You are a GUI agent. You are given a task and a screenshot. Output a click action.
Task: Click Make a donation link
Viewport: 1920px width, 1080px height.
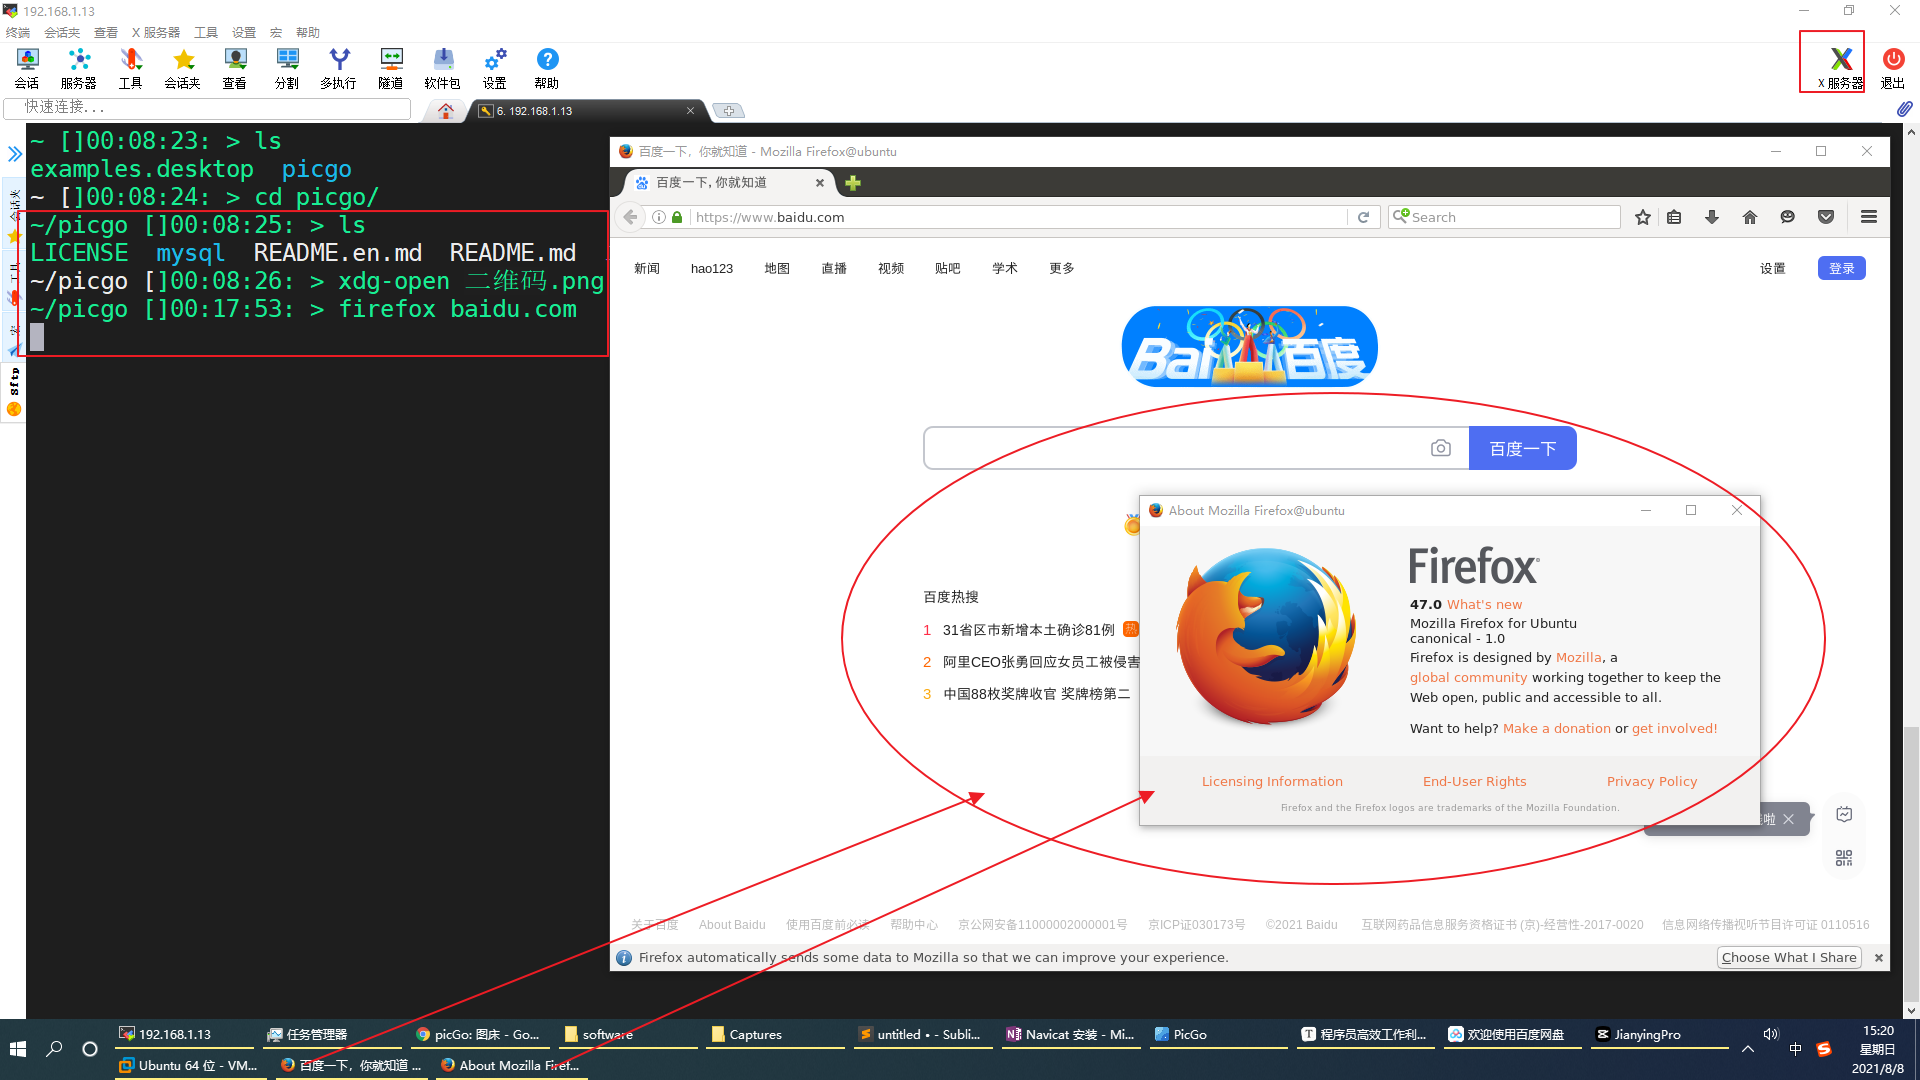pos(1556,728)
